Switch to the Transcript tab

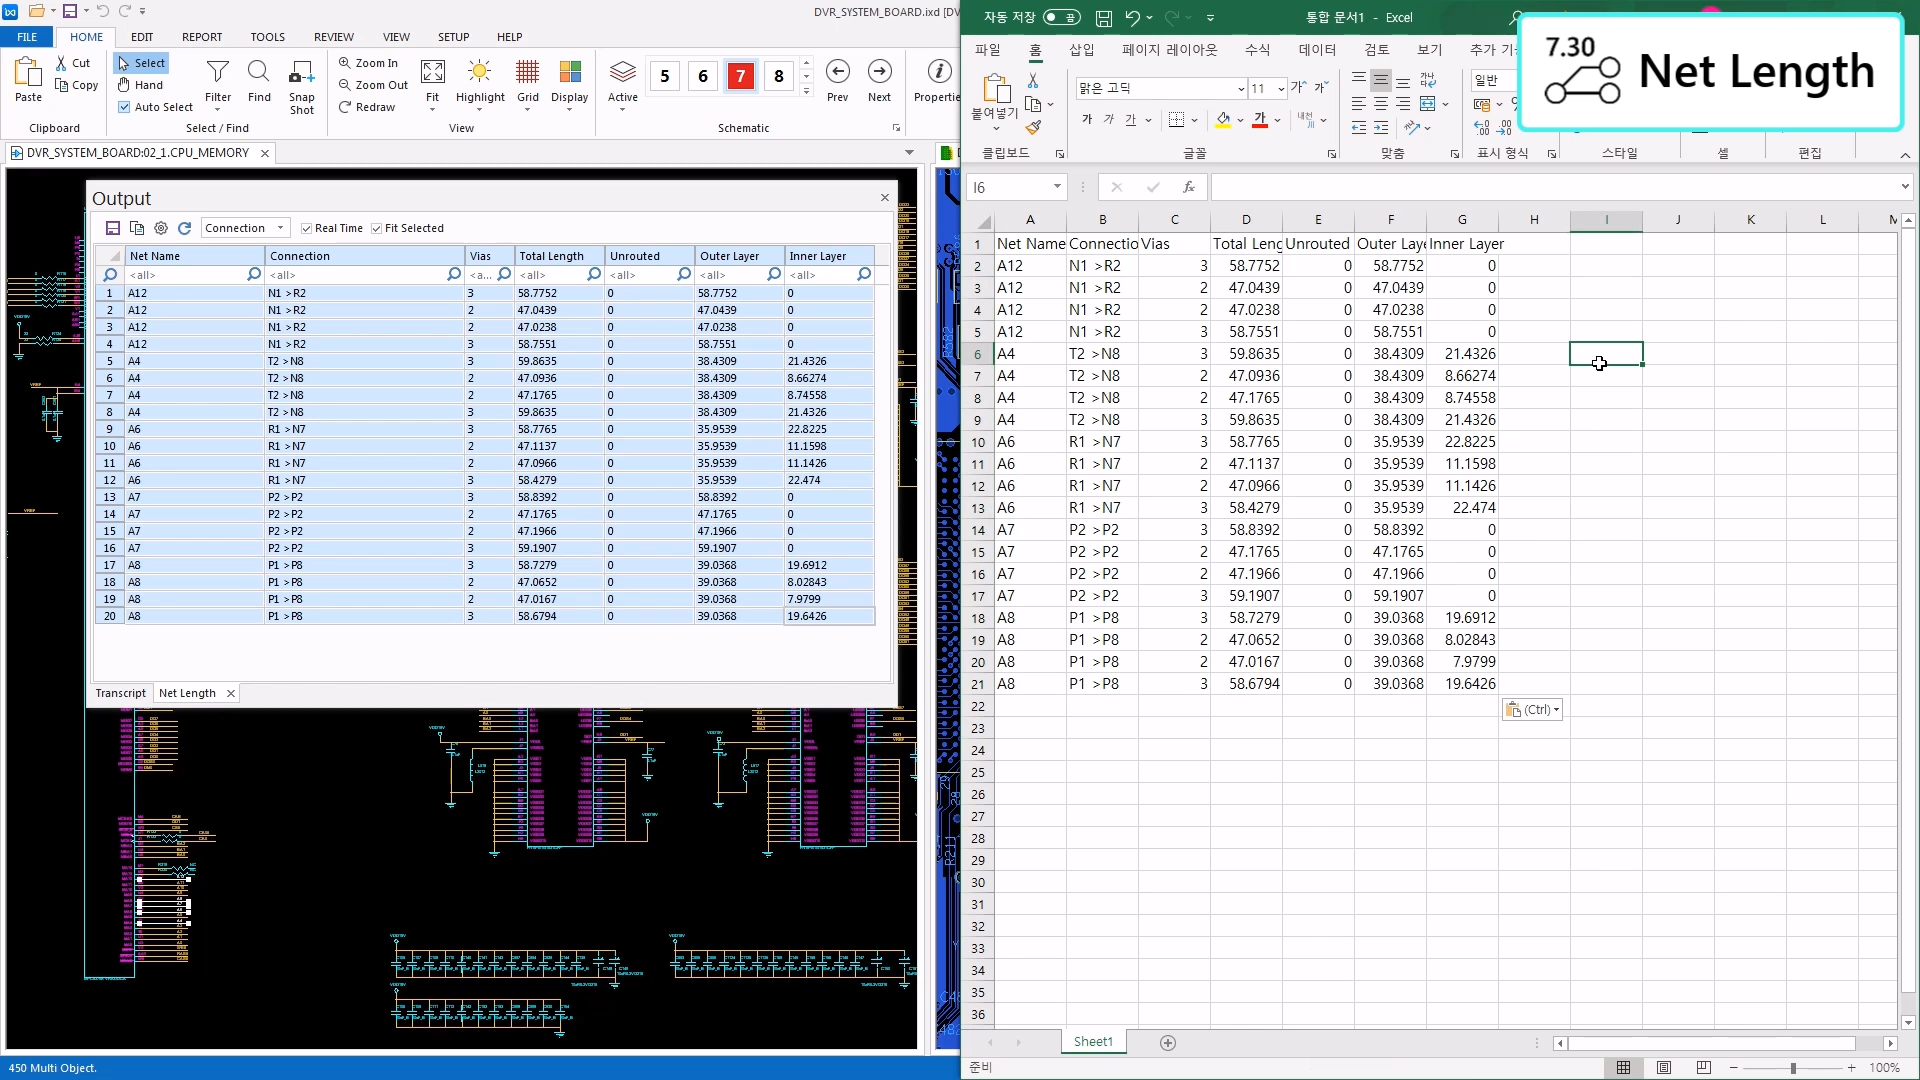(120, 693)
